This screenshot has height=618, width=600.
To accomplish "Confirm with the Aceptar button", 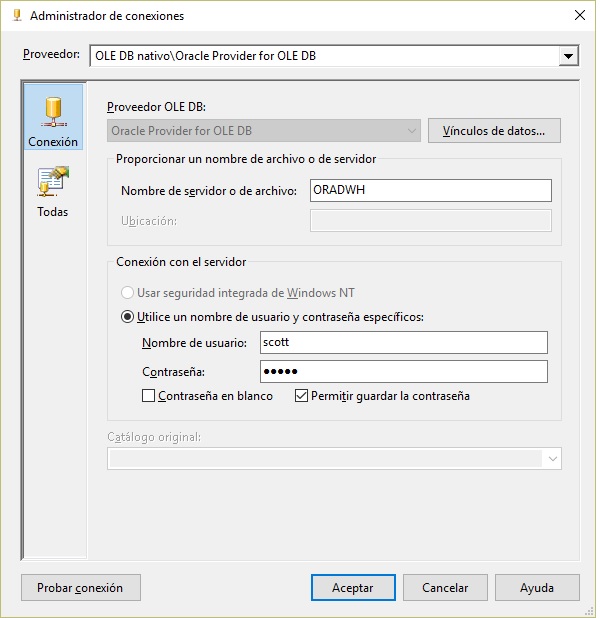I will click(x=353, y=588).
